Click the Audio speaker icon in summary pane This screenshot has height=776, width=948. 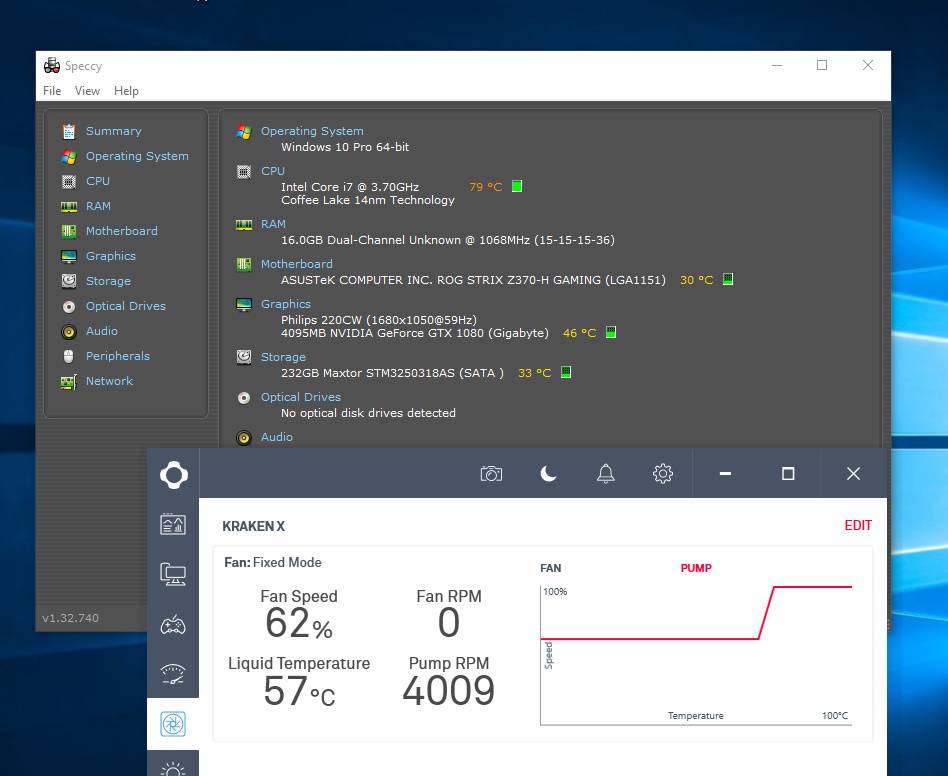coord(244,438)
